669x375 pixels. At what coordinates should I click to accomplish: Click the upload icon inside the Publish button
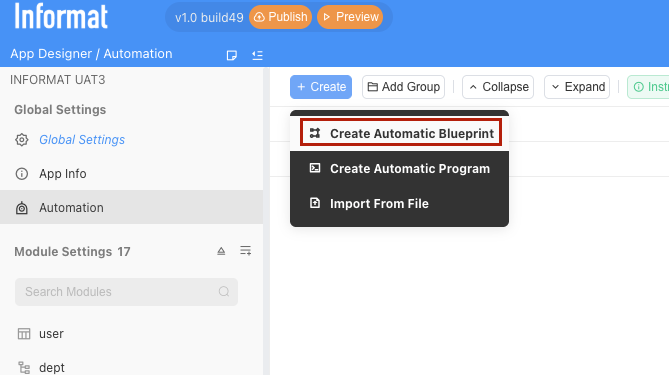click(259, 17)
